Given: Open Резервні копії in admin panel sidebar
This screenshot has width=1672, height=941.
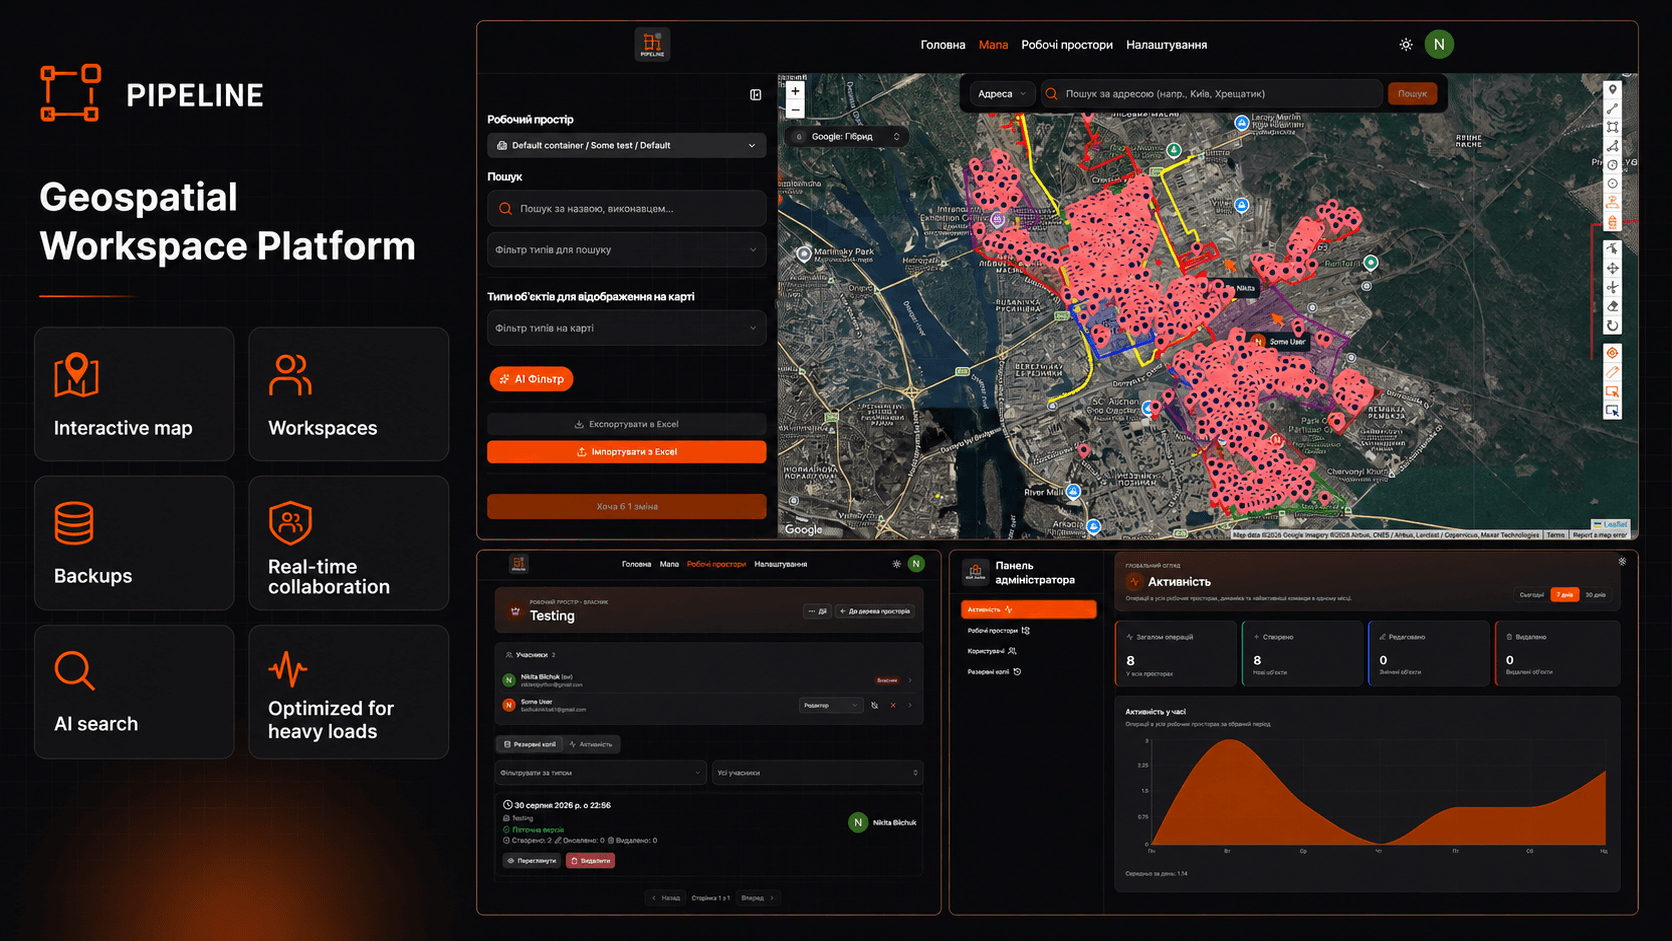Looking at the screenshot, I should pyautogui.click(x=994, y=672).
